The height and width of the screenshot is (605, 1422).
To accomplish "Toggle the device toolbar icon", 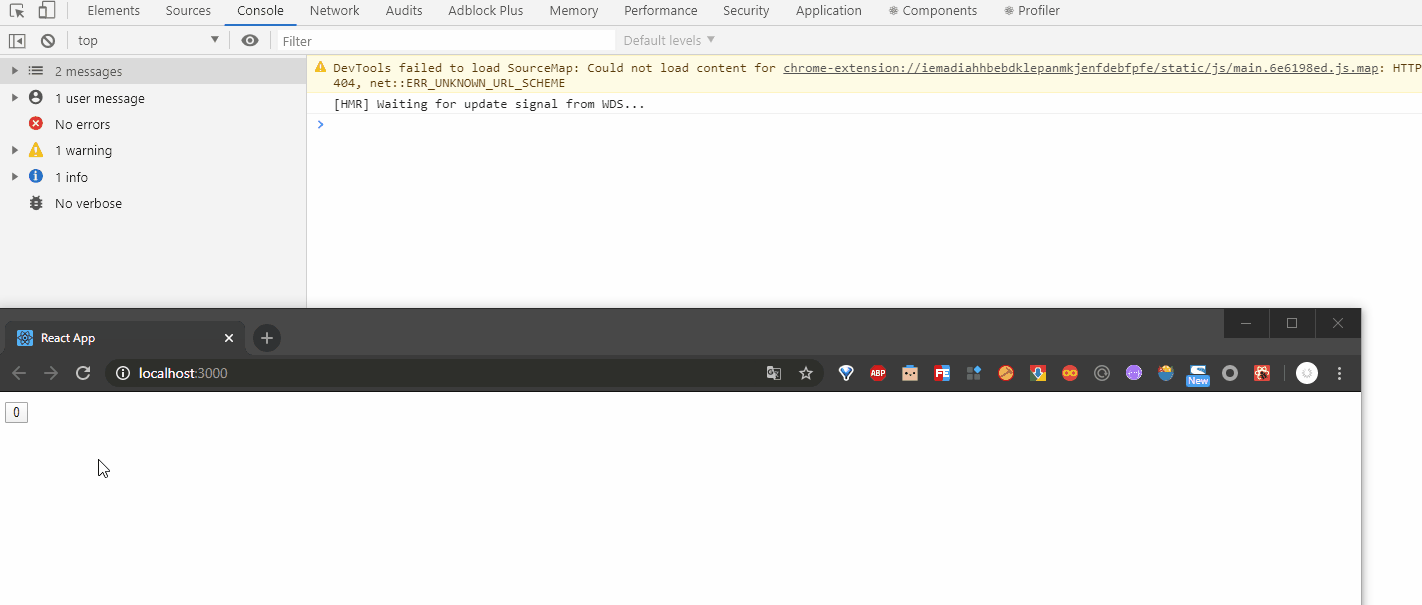I will (46, 11).
